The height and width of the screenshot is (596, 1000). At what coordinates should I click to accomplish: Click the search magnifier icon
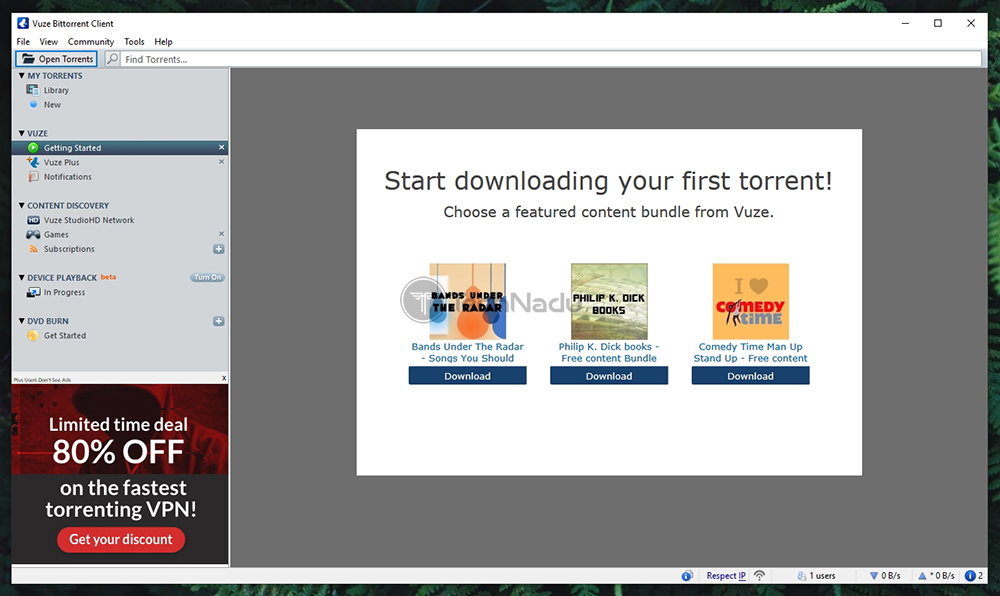point(112,59)
